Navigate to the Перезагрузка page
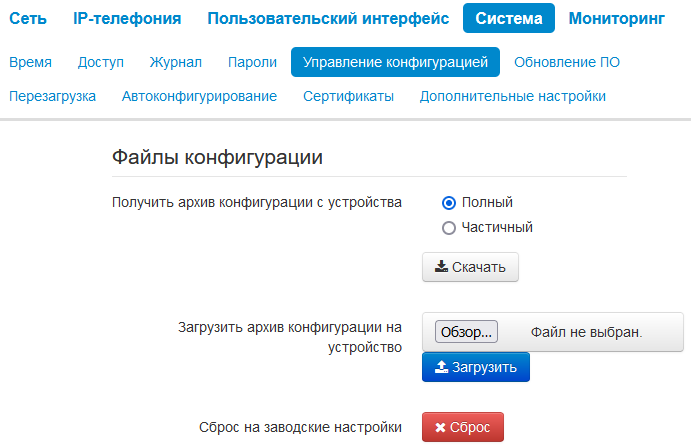 click(52, 97)
